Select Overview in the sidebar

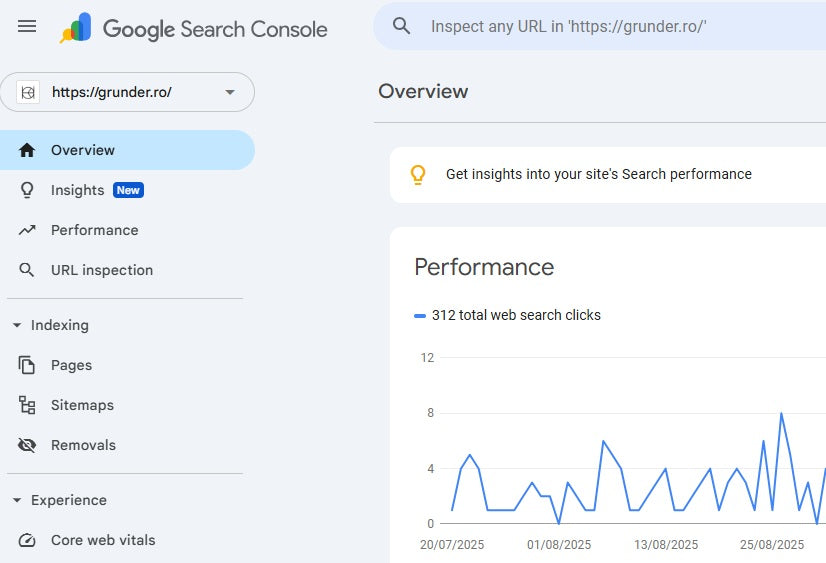(x=83, y=150)
